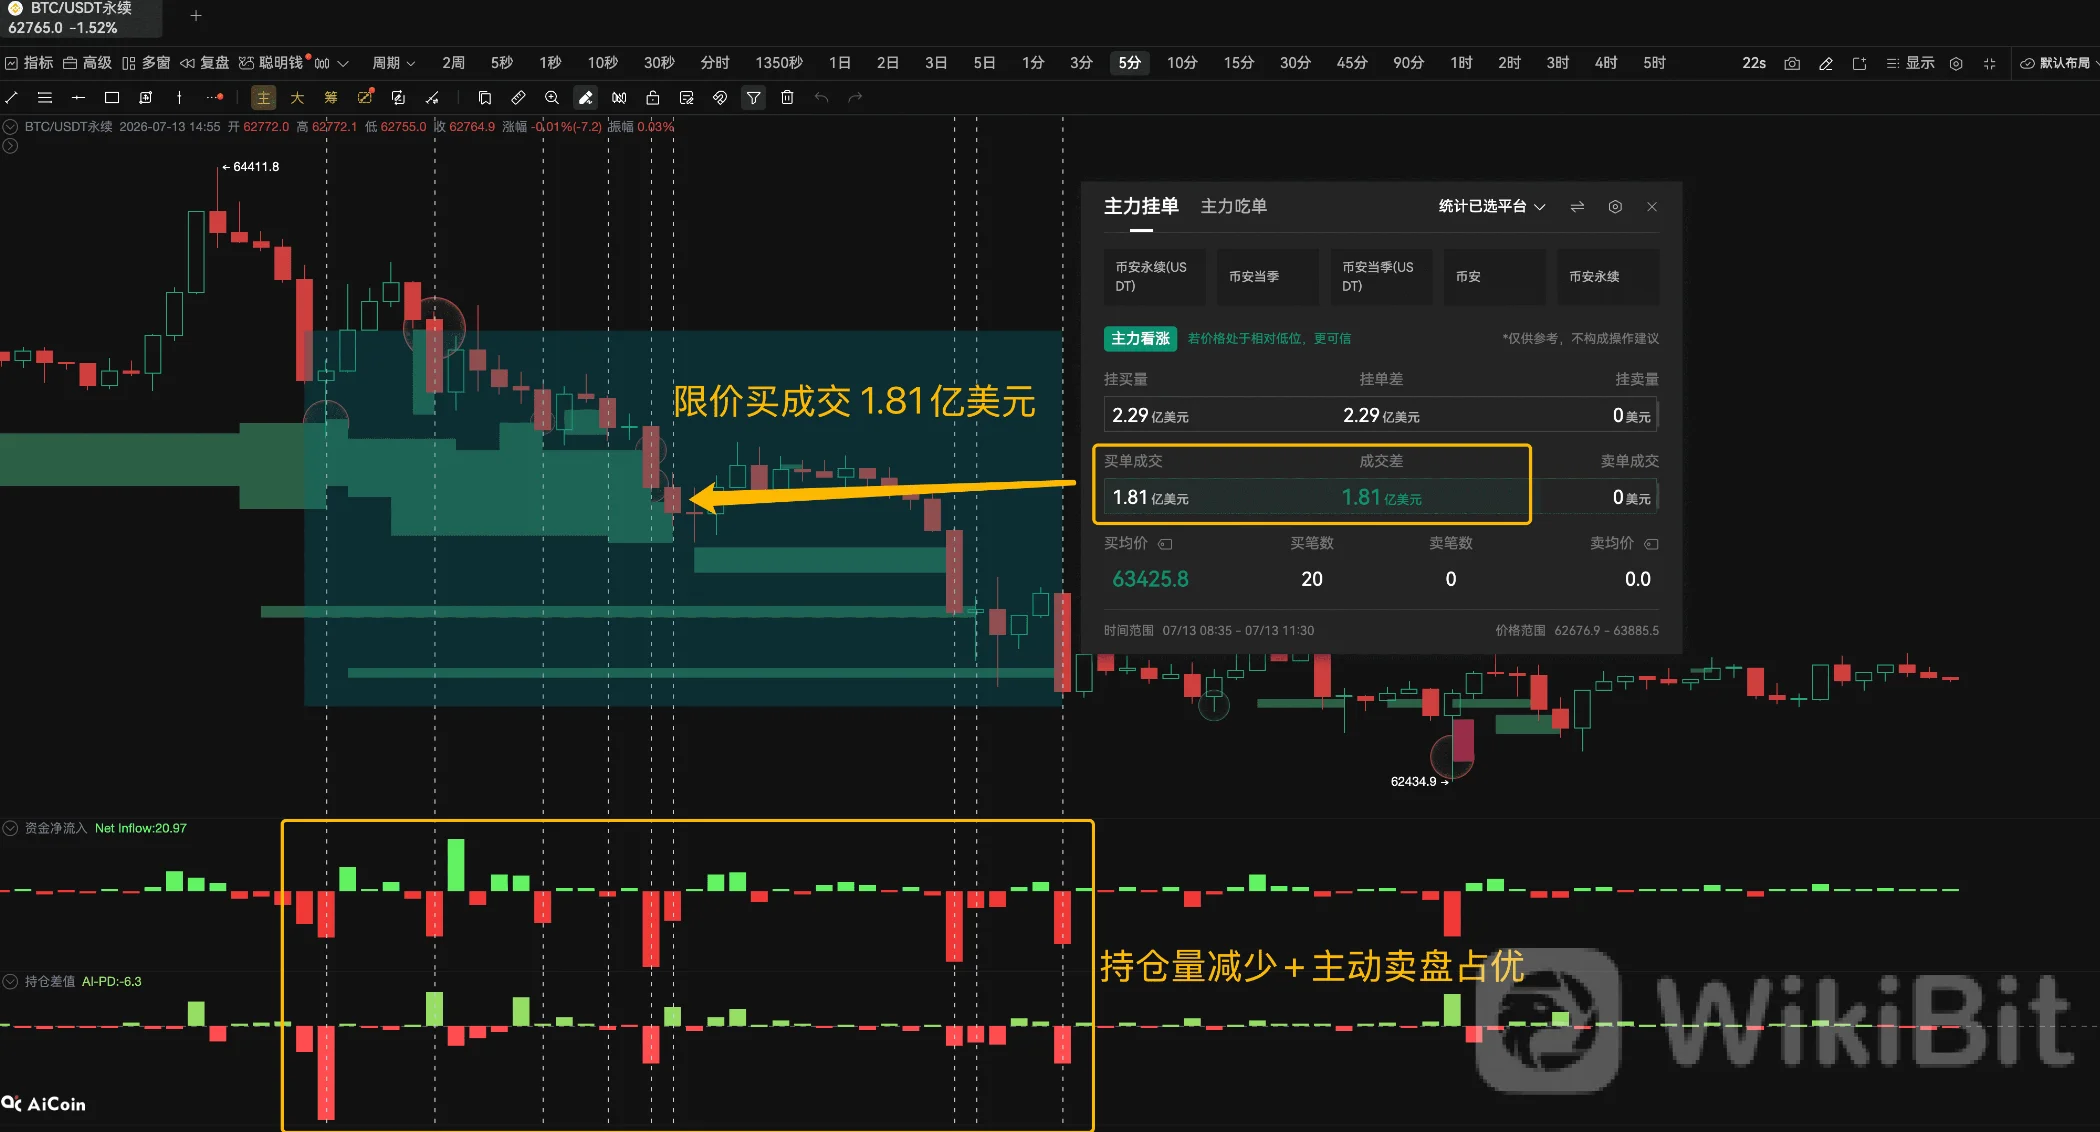Select the 币安 platform chip
This screenshot has width=2100, height=1132.
pos(1494,277)
